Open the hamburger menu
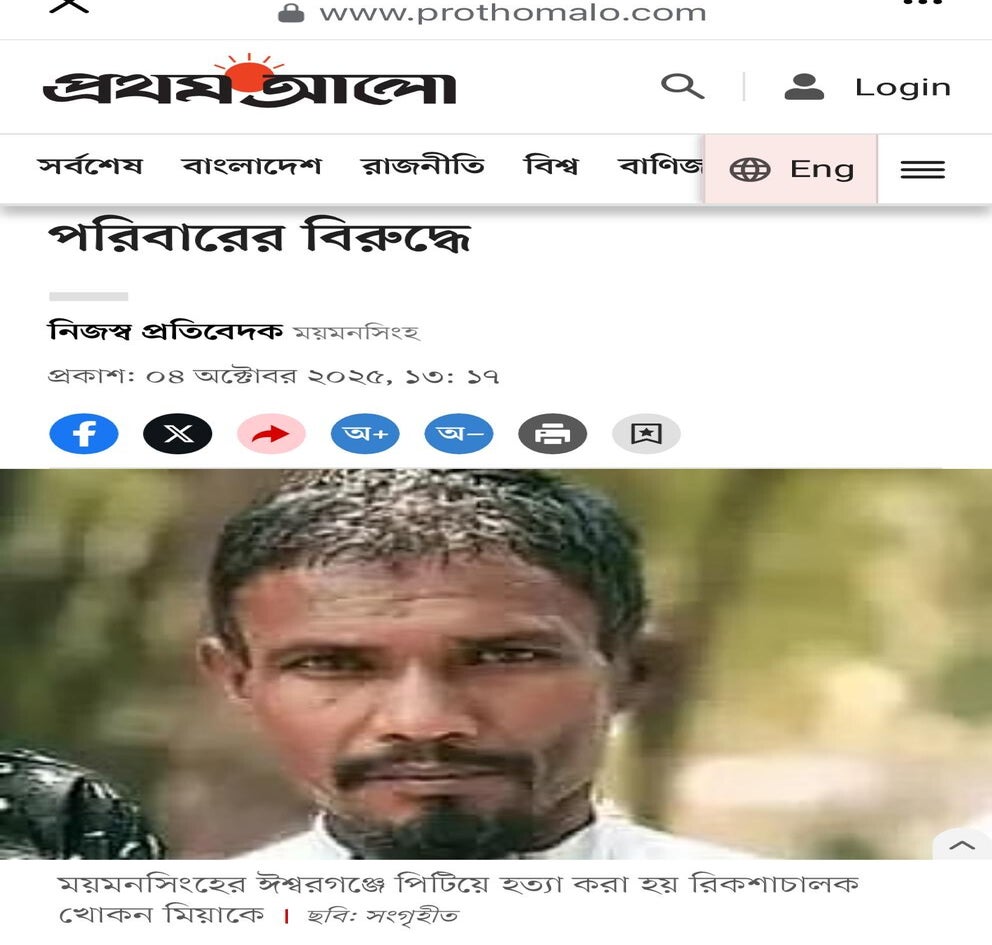The image size is (992, 945). (x=922, y=169)
